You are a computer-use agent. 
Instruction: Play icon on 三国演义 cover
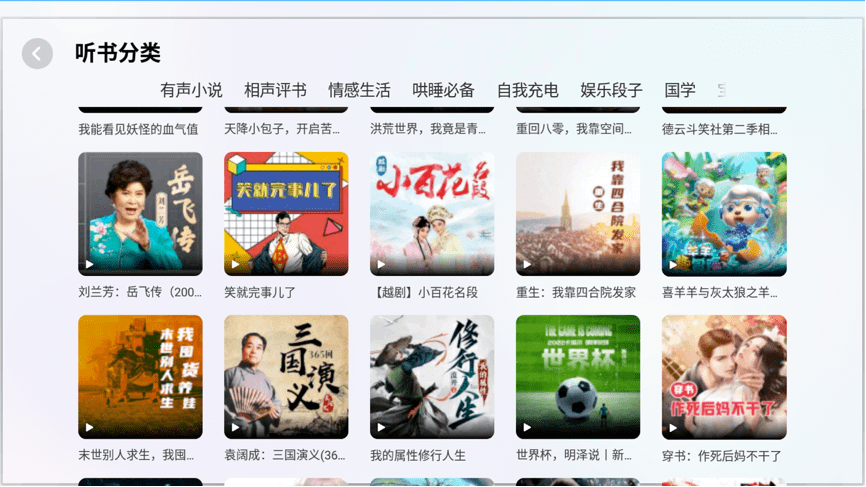235,427
